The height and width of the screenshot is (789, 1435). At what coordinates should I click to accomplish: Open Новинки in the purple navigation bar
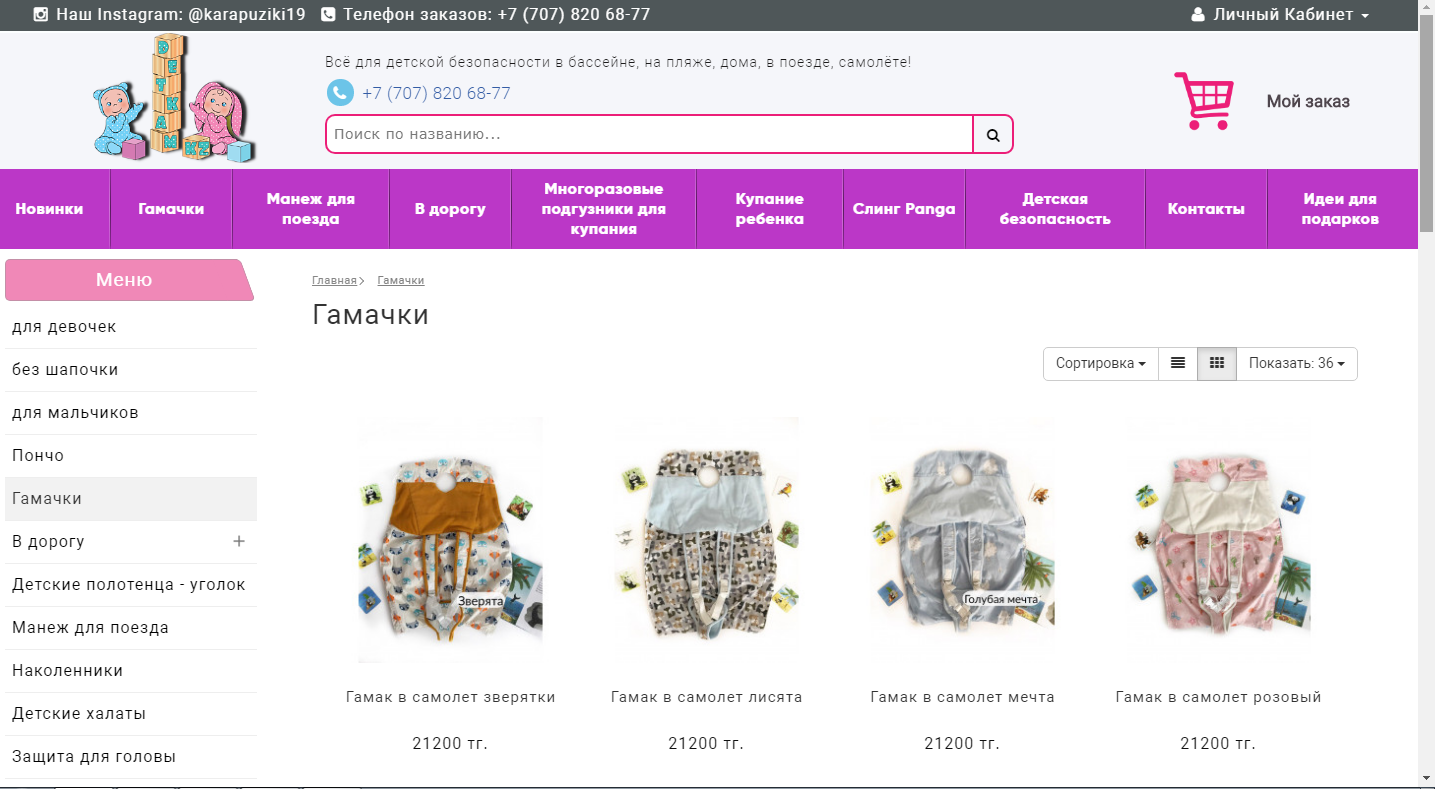(x=49, y=209)
